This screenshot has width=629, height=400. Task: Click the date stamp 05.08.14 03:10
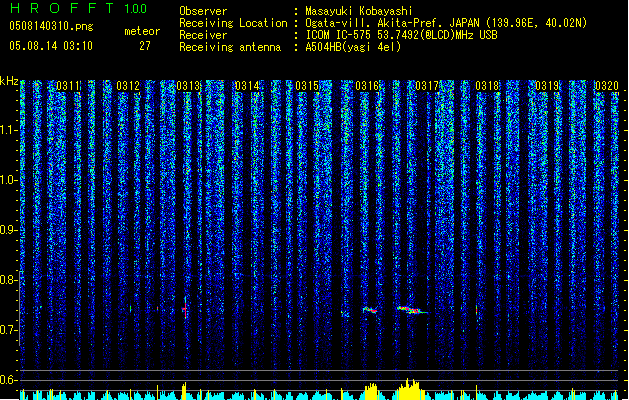pos(51,46)
